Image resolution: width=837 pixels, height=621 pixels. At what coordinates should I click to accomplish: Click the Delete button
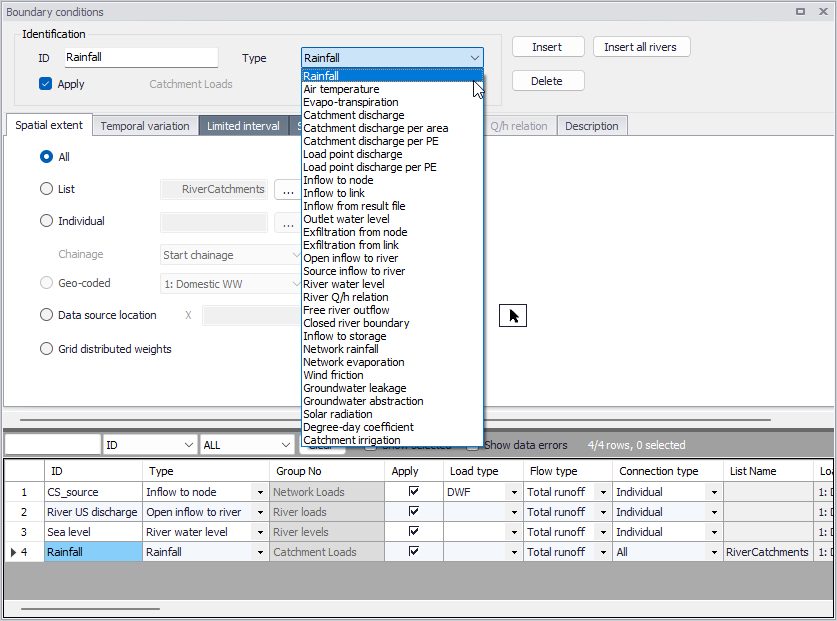(x=548, y=81)
